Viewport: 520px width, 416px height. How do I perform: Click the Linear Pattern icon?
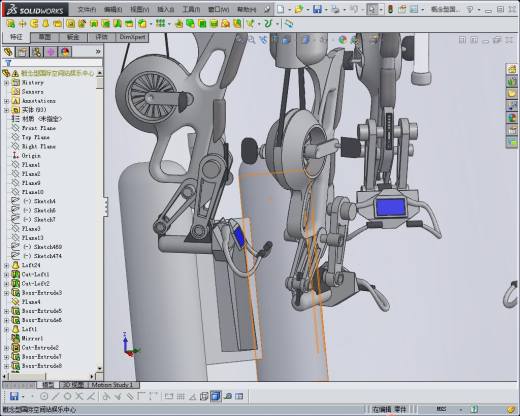(x=161, y=24)
